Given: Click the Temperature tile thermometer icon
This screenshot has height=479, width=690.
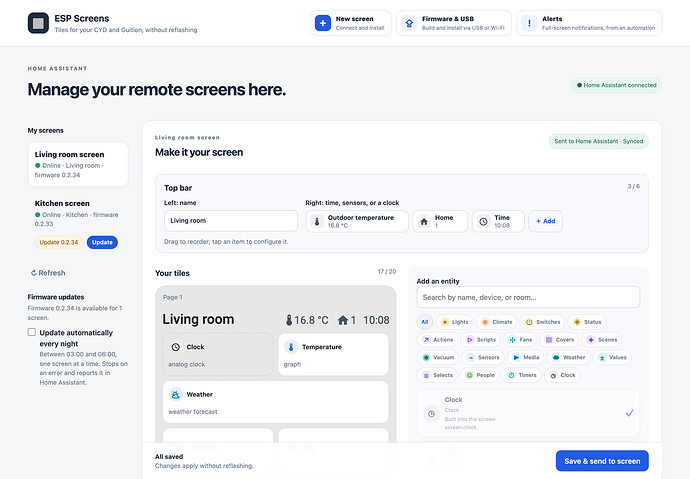Looking at the screenshot, I should [x=291, y=347].
